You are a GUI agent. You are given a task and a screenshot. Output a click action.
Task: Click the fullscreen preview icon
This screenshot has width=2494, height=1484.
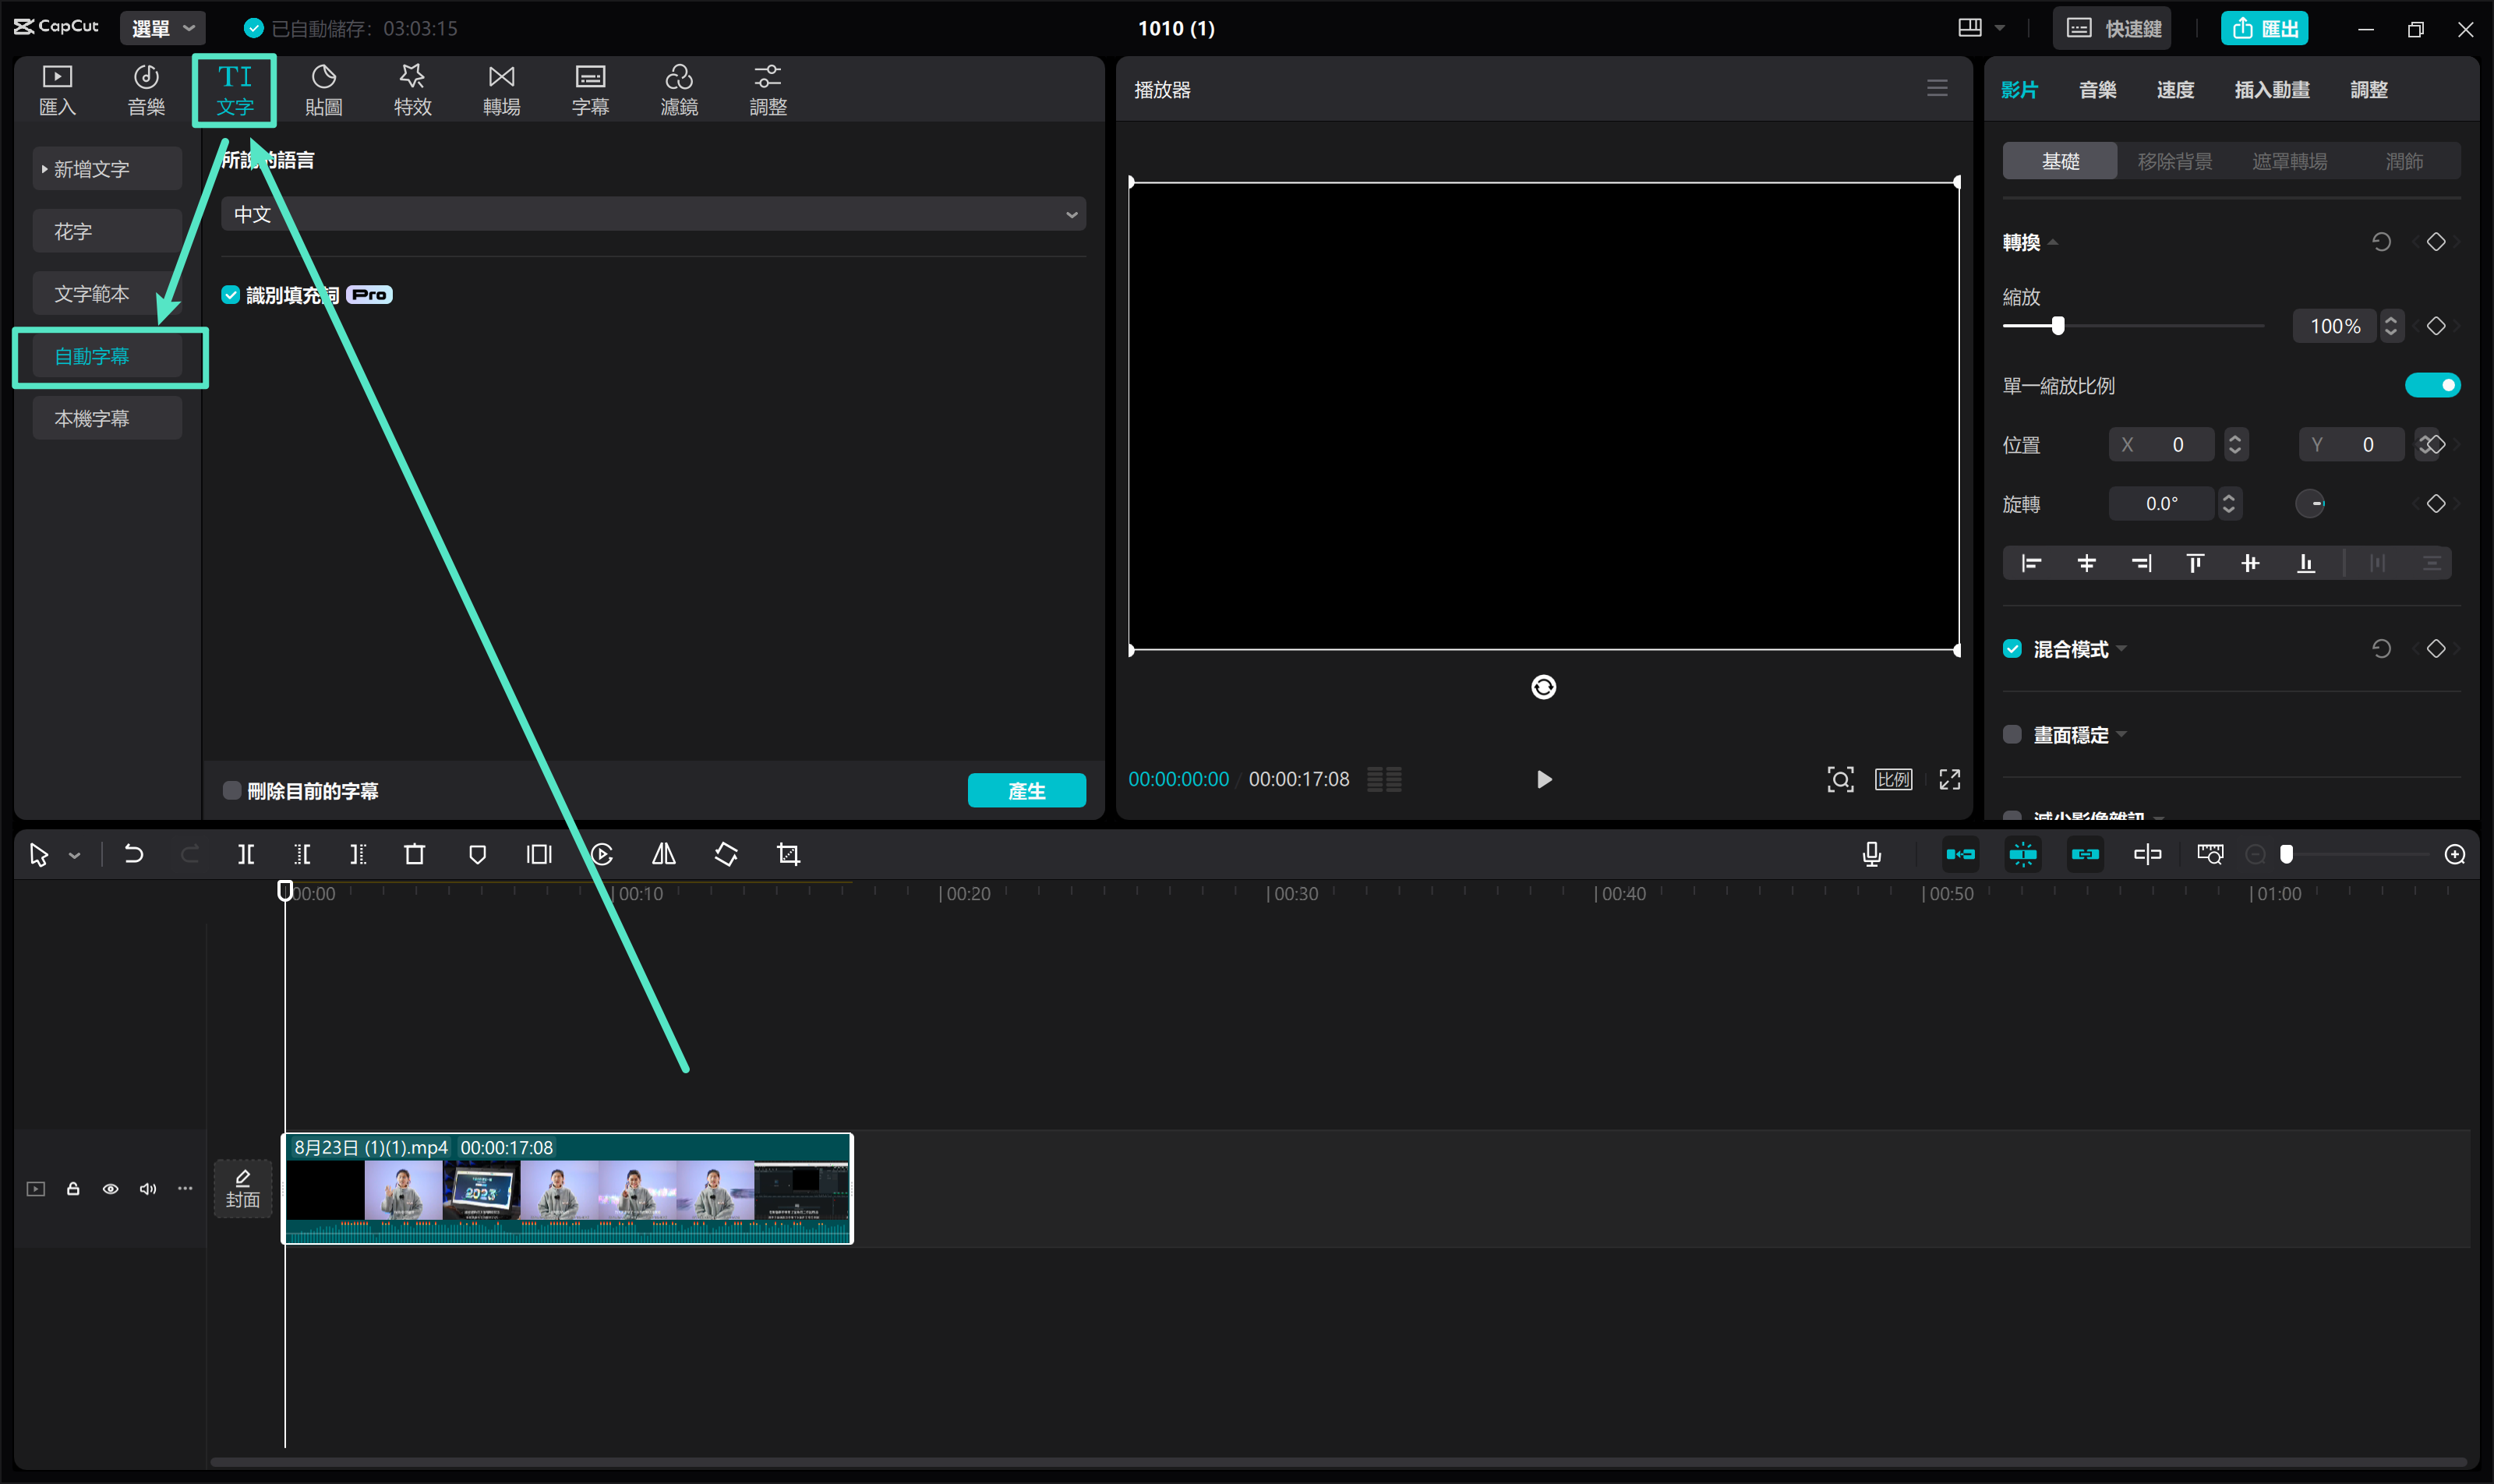(x=1950, y=779)
